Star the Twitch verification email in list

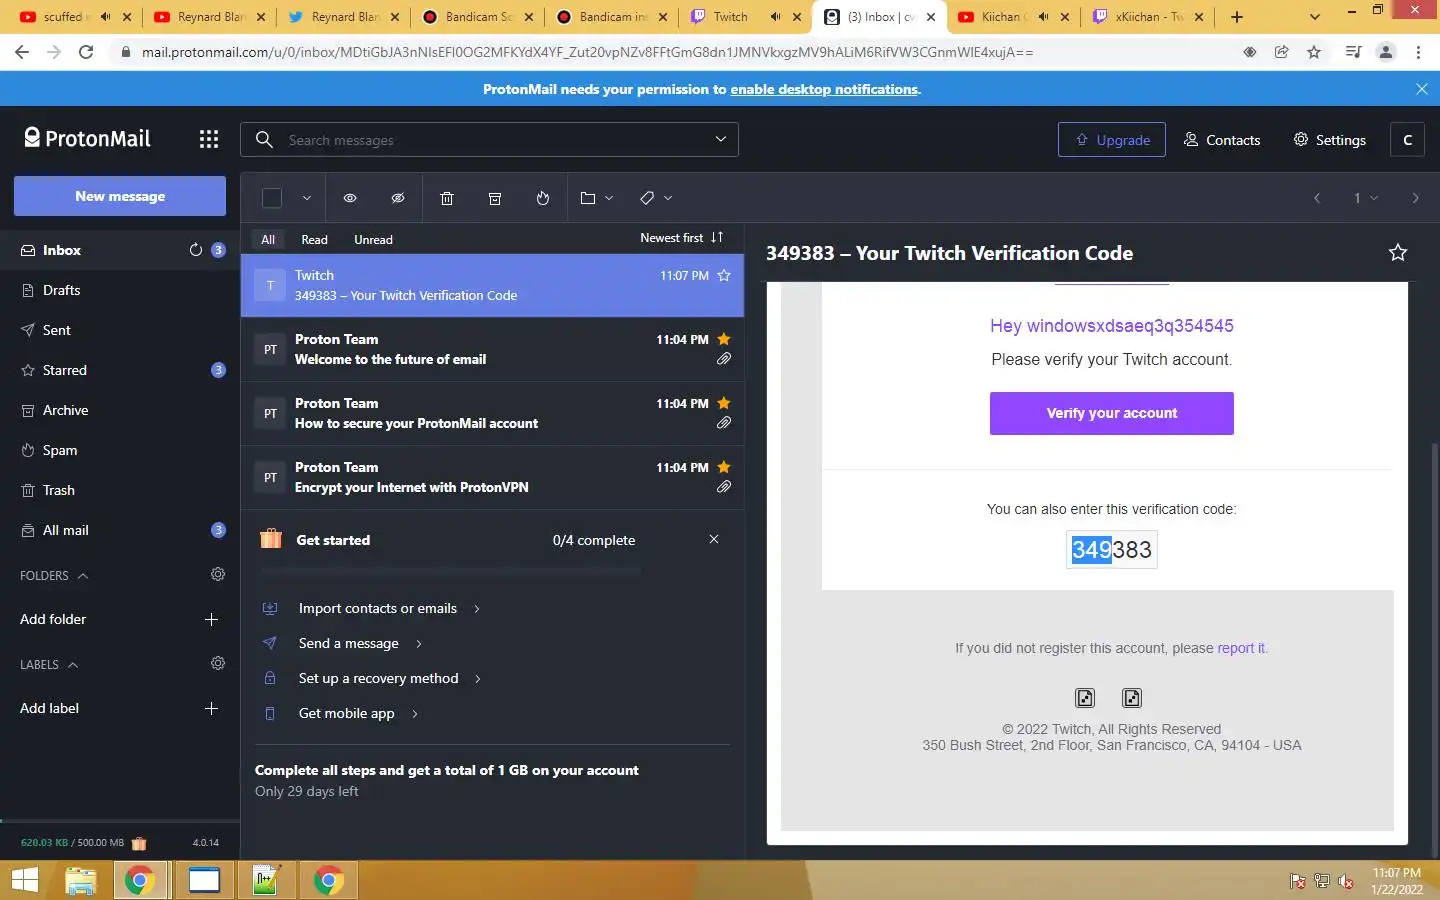[724, 275]
